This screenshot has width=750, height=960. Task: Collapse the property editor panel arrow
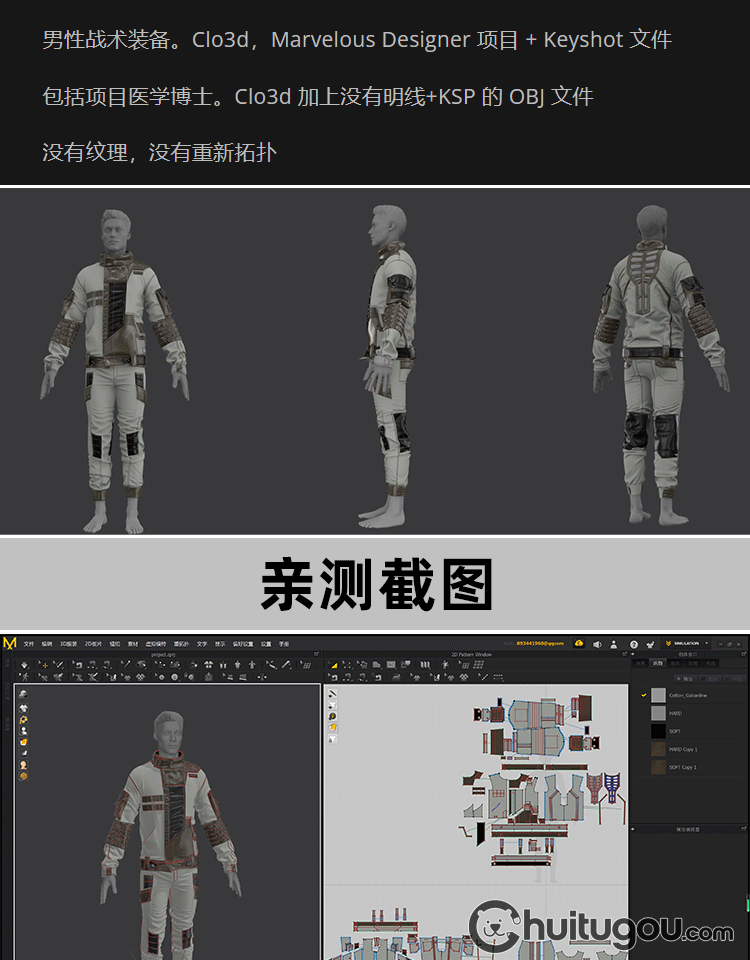coord(632,829)
